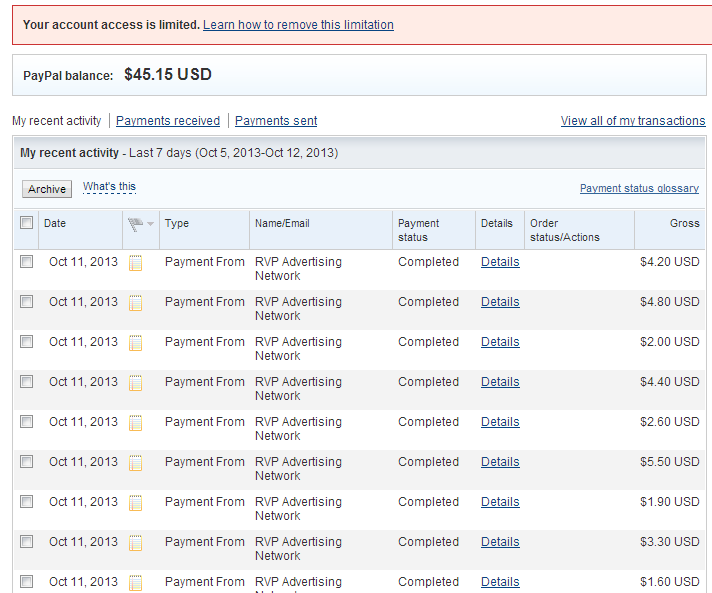Switch to Payments received tab
The height and width of the screenshot is (593, 712).
click(x=168, y=121)
